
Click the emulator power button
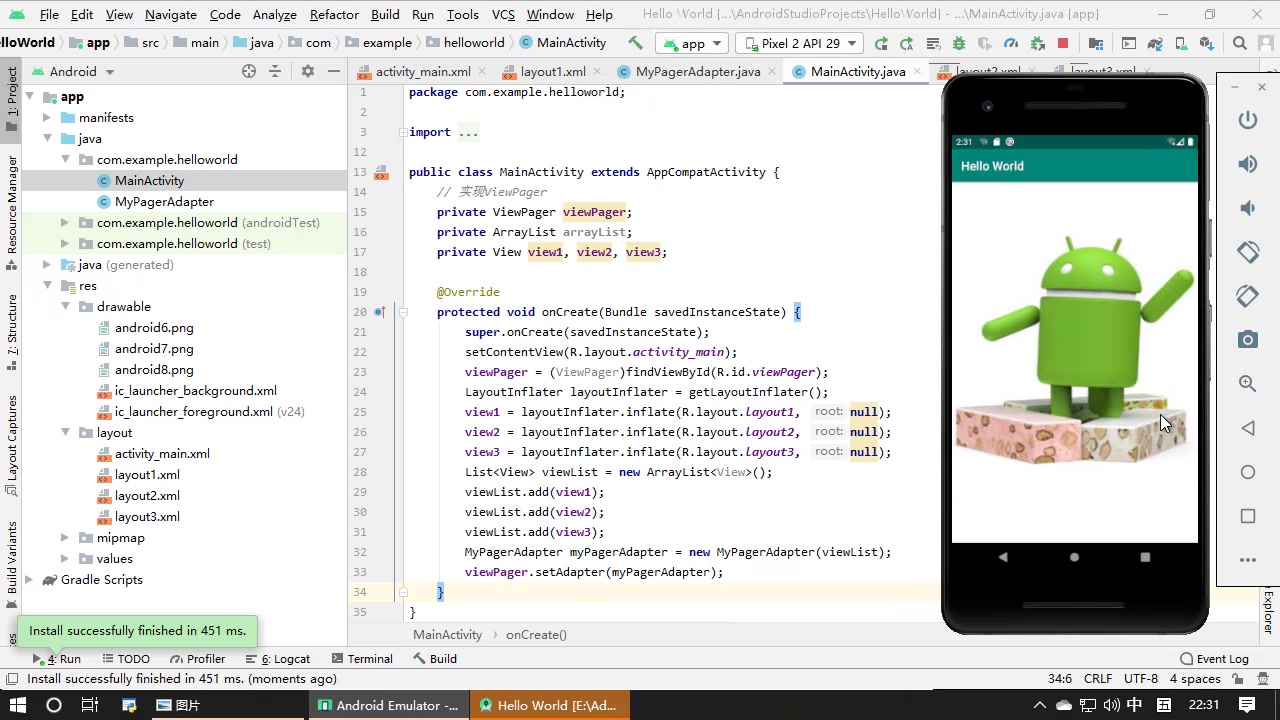point(1247,120)
